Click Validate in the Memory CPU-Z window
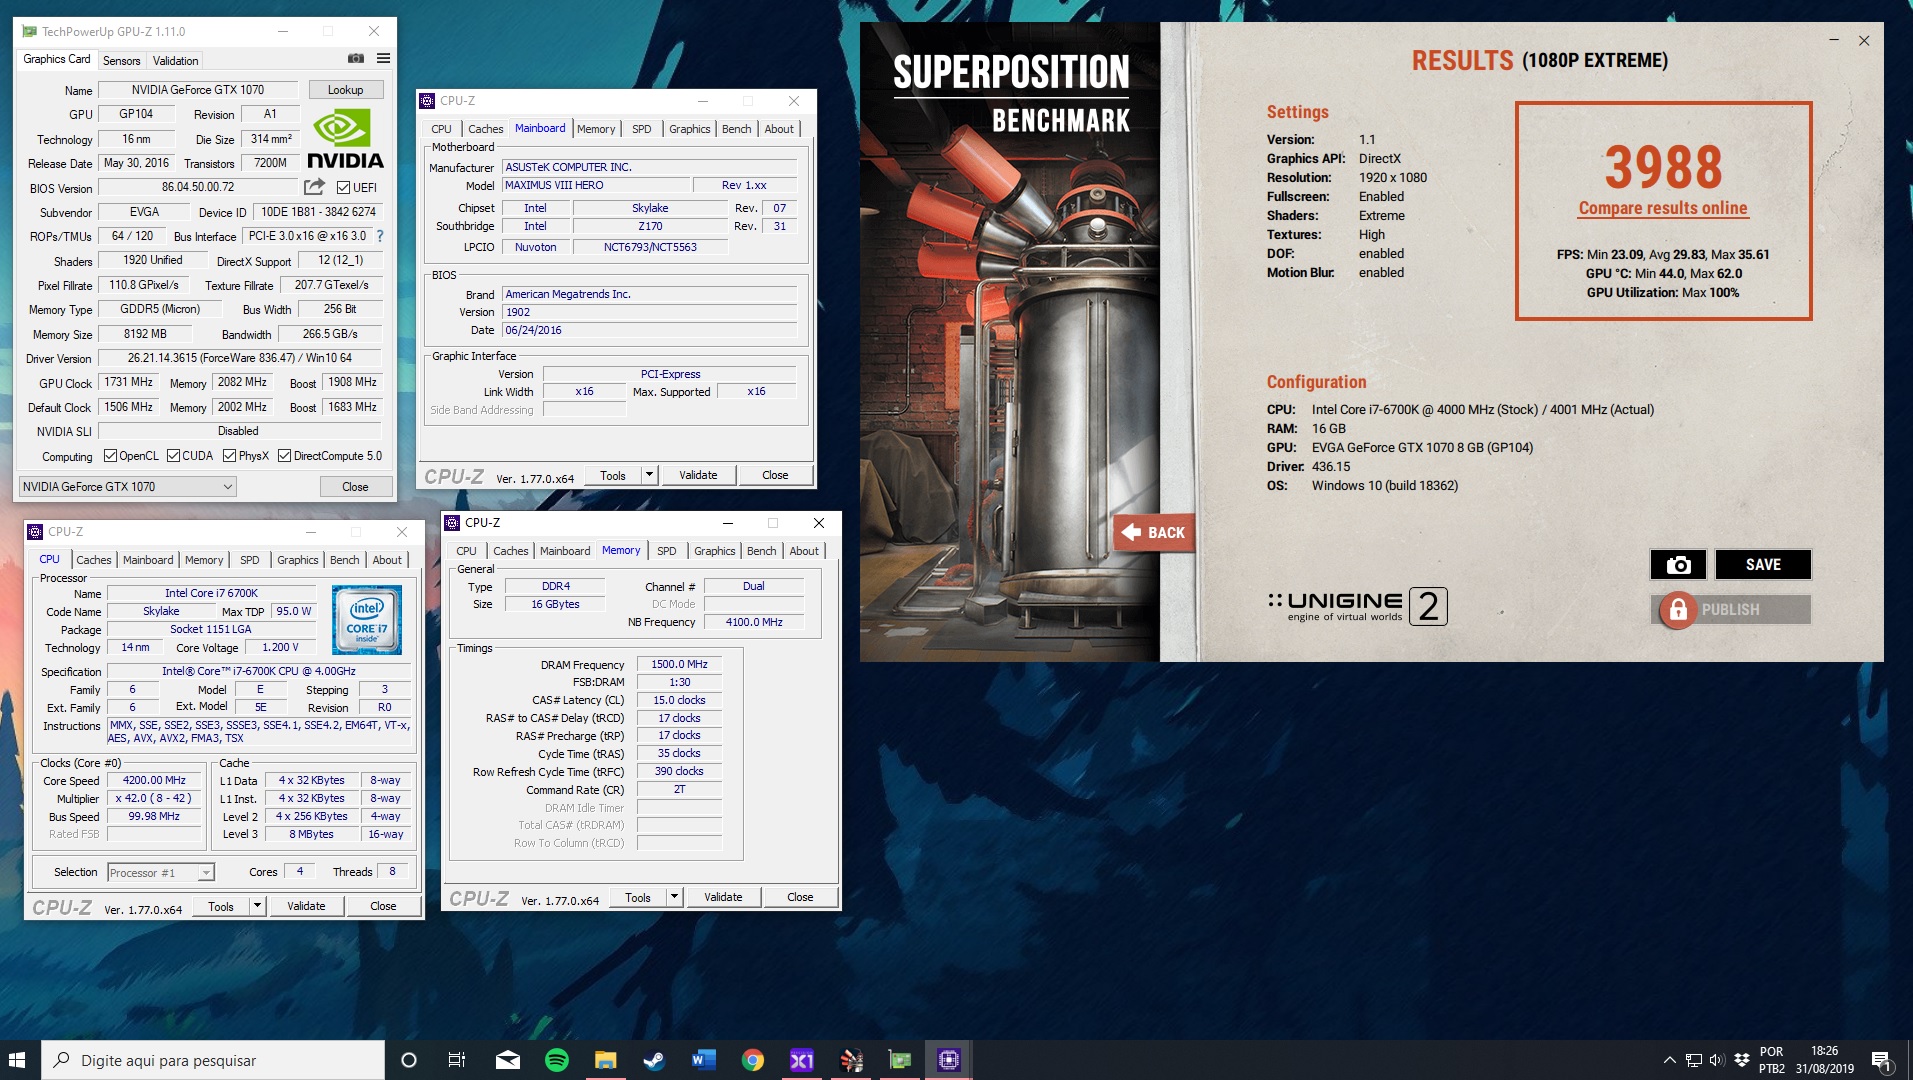The image size is (1913, 1080). tap(723, 897)
